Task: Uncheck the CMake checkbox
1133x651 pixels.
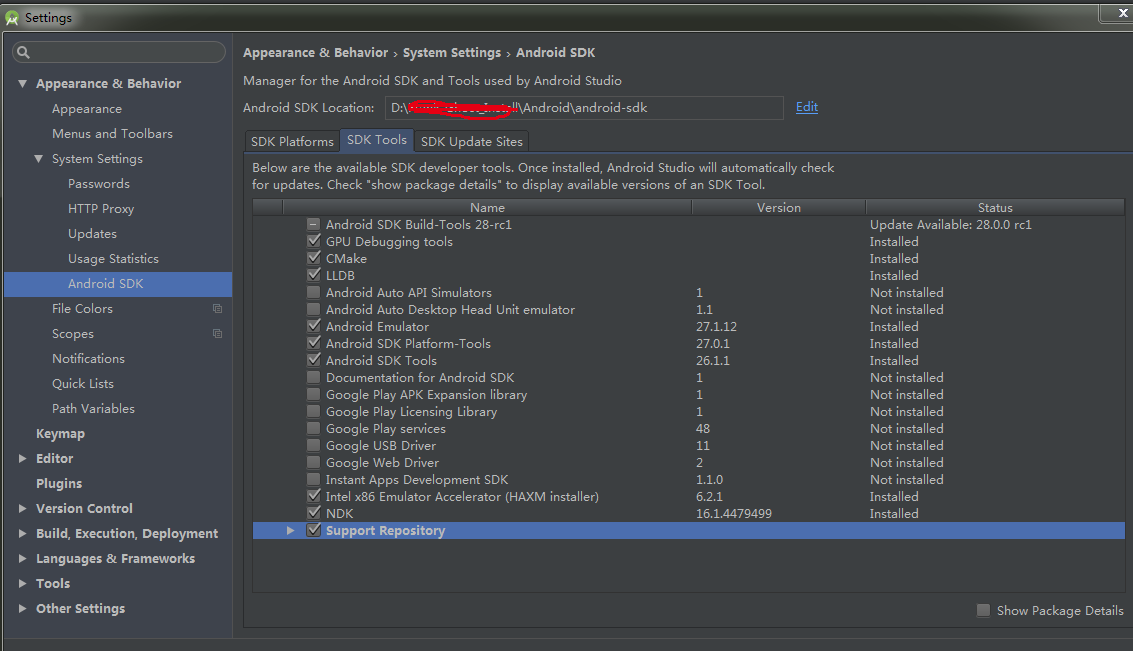Action: [x=314, y=259]
